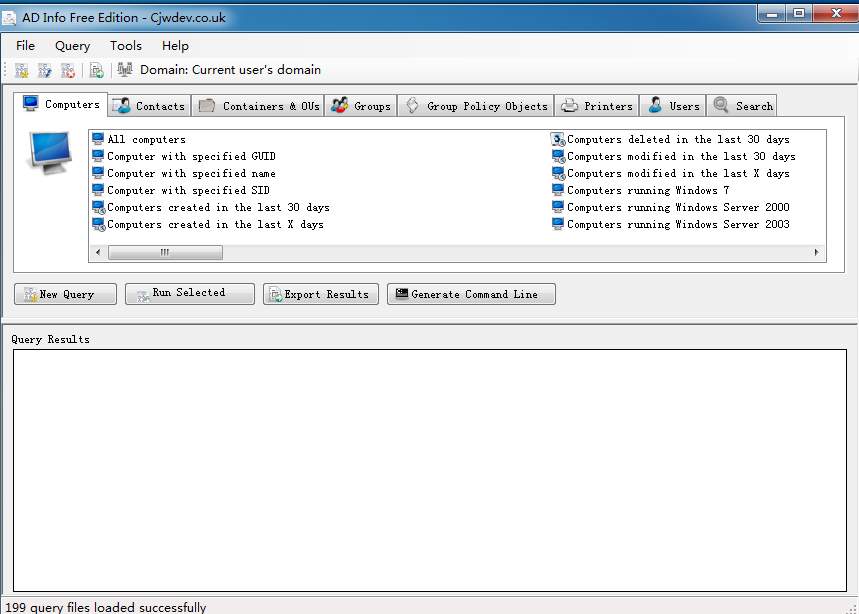The width and height of the screenshot is (859, 614).
Task: Switch to the Groups tab
Action: [x=361, y=106]
